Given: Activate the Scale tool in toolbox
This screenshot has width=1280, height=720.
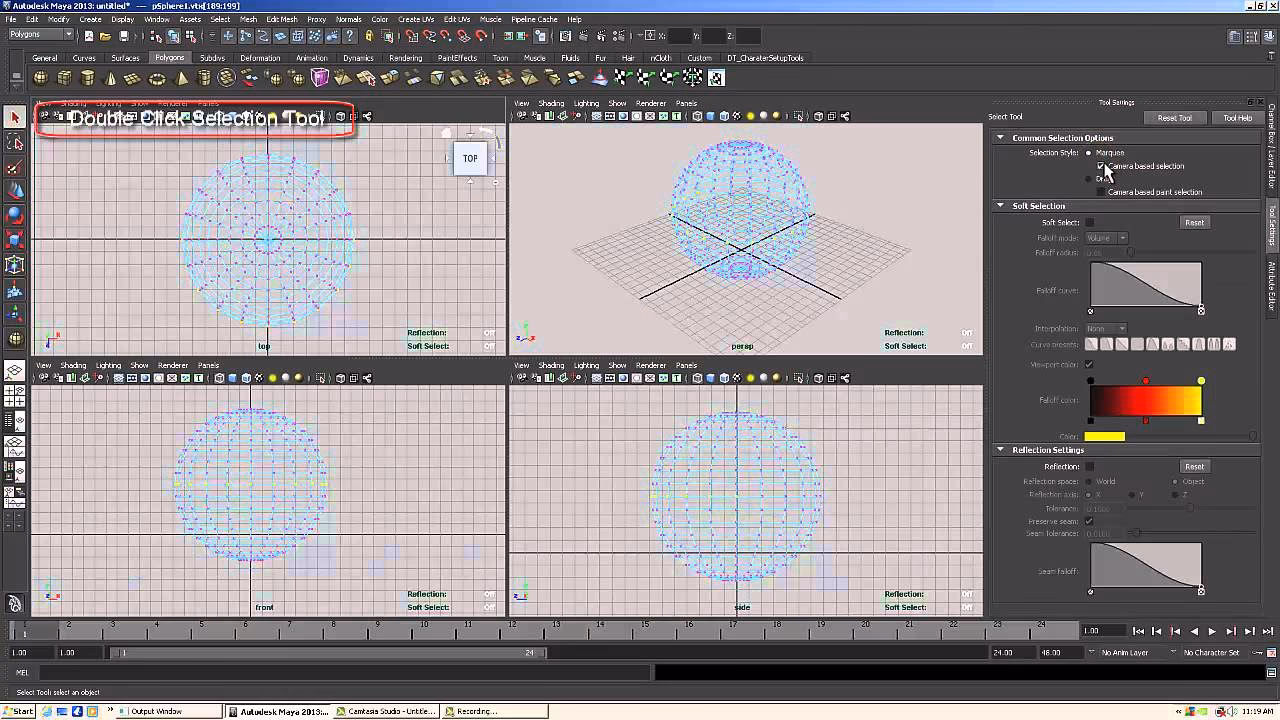Looking at the screenshot, I should 14,240.
